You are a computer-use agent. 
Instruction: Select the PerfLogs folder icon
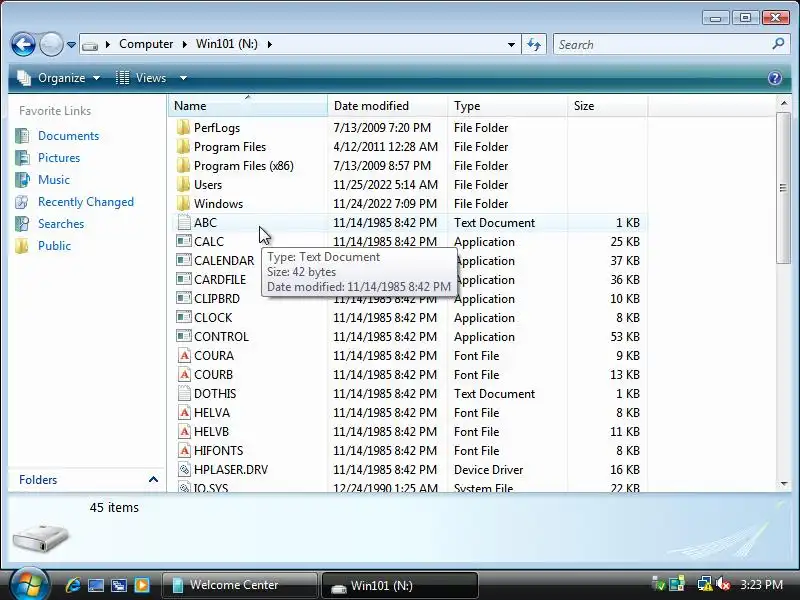183,128
